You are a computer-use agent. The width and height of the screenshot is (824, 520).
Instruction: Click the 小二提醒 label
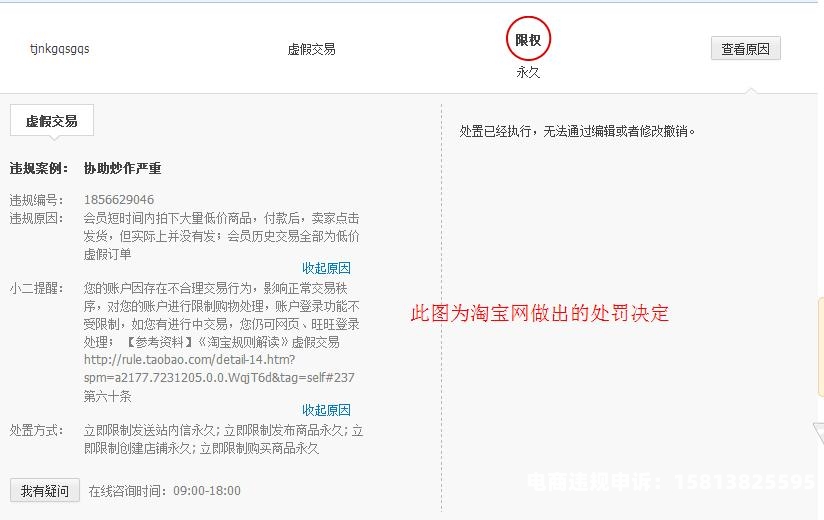(x=36, y=288)
